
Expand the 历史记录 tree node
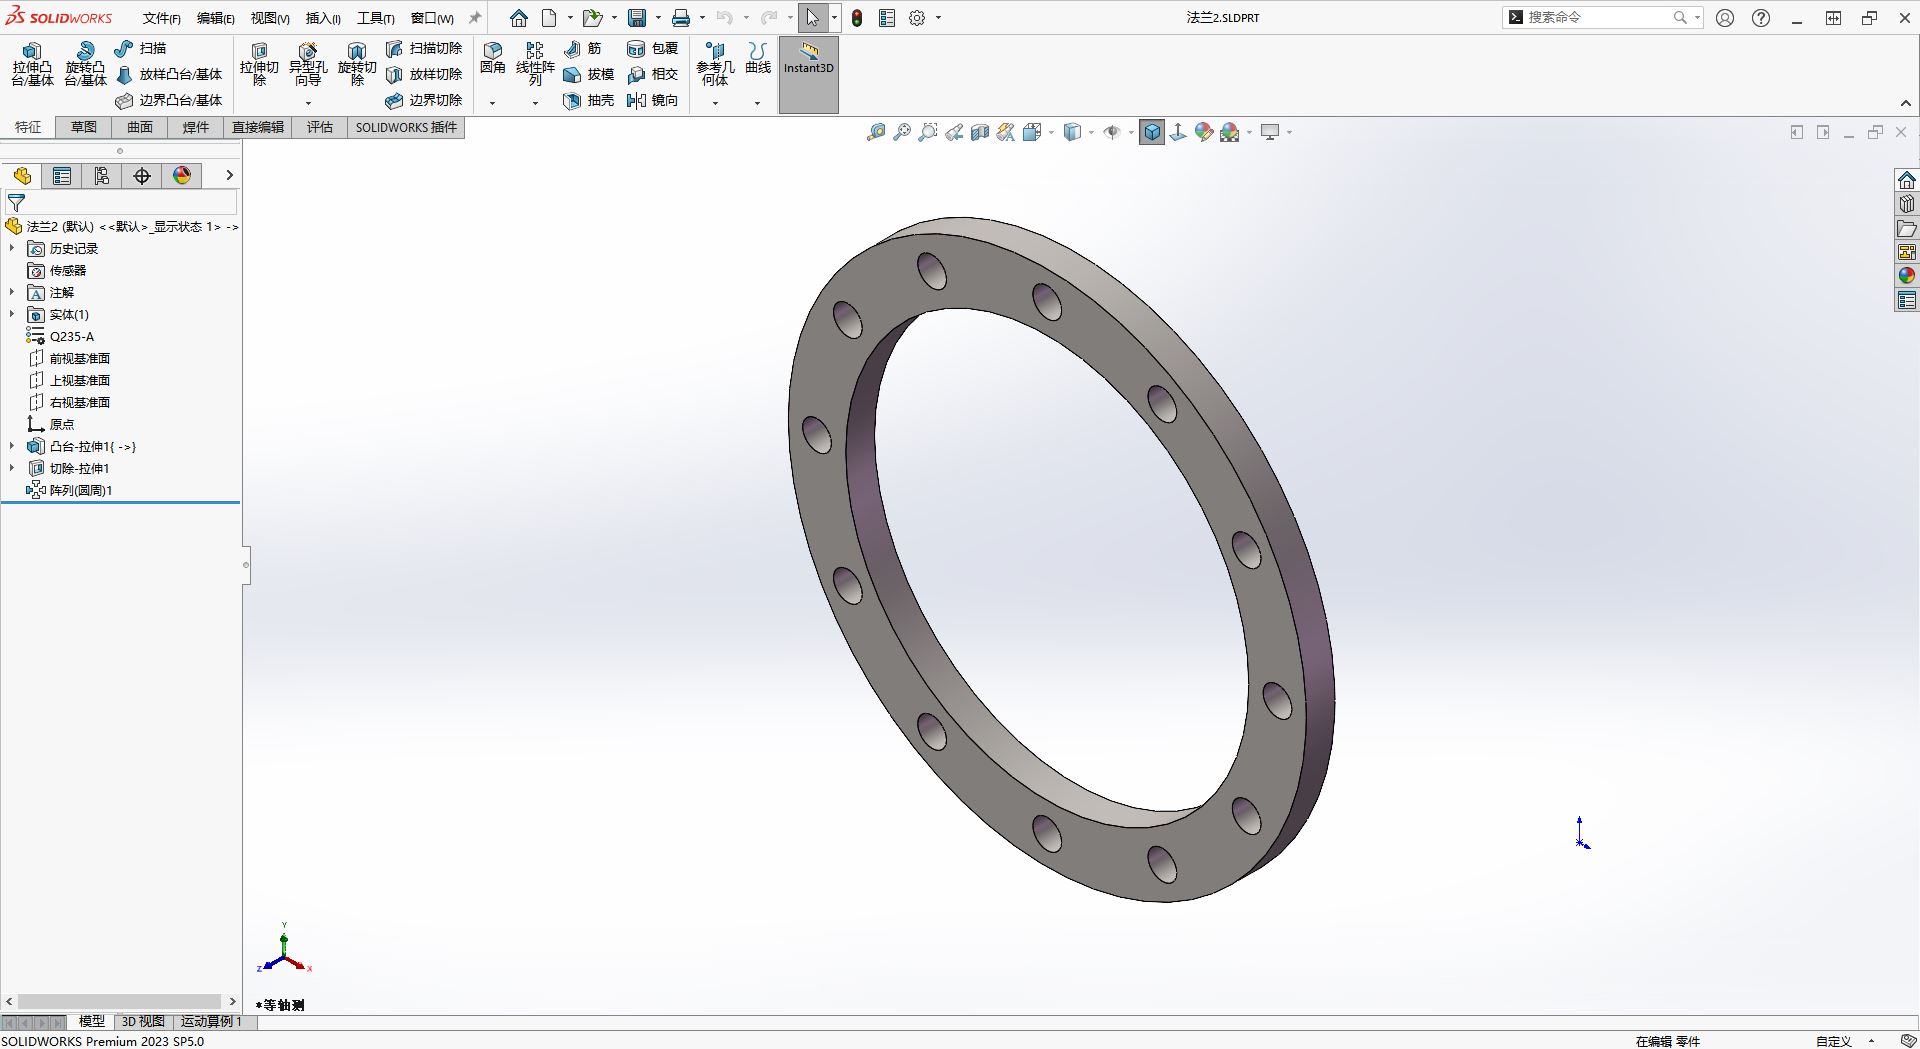click(x=12, y=248)
